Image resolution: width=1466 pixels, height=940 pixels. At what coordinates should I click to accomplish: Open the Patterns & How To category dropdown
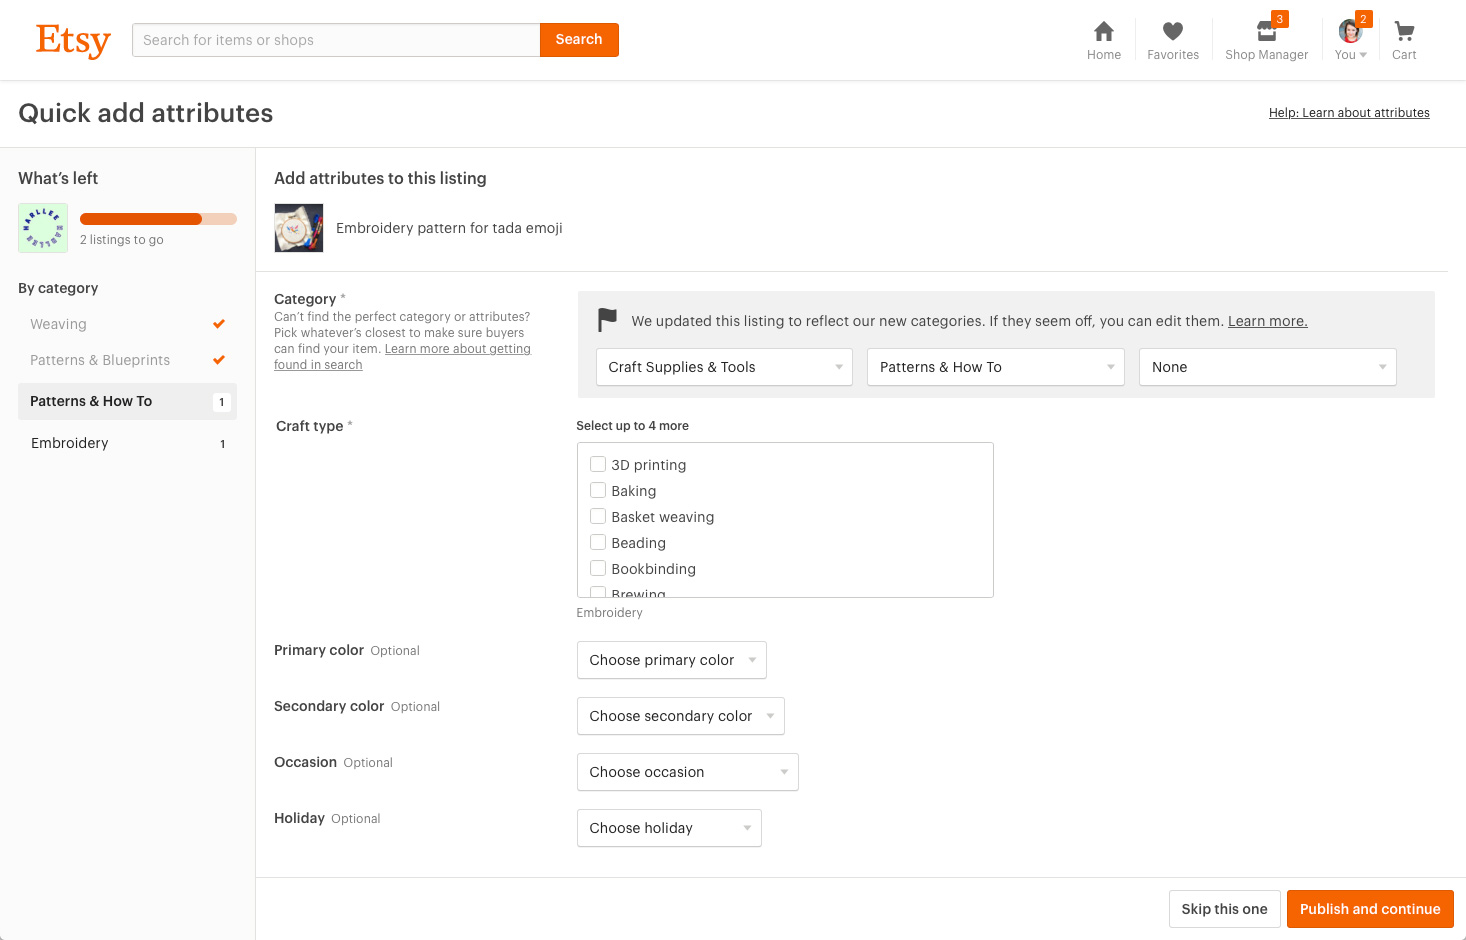point(996,367)
